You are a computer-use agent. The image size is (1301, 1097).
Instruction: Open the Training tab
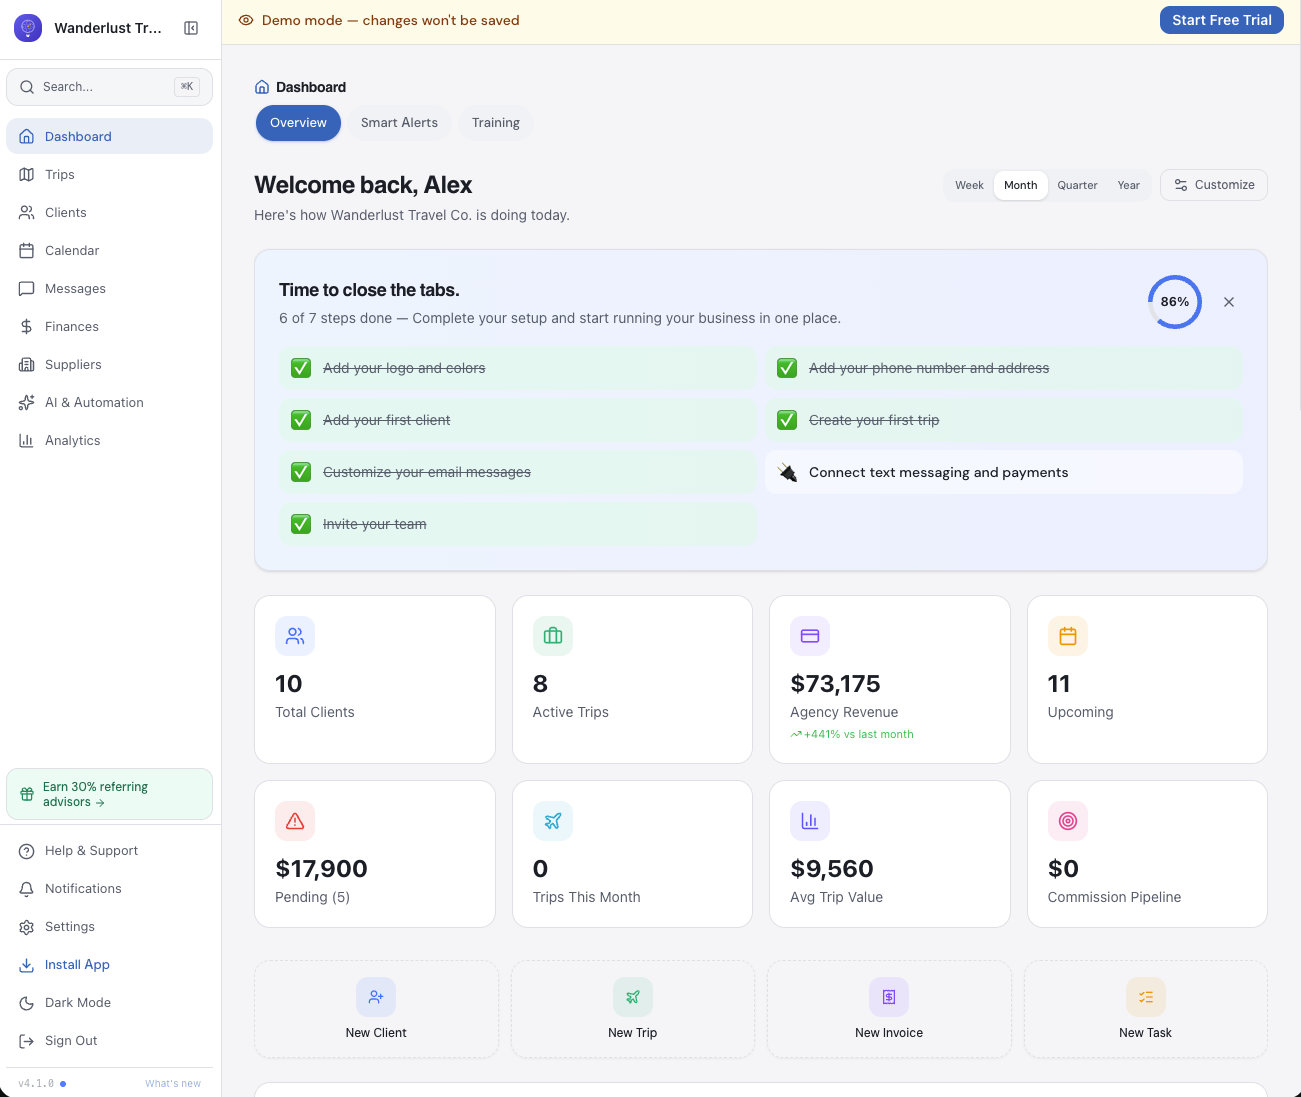tap(496, 123)
